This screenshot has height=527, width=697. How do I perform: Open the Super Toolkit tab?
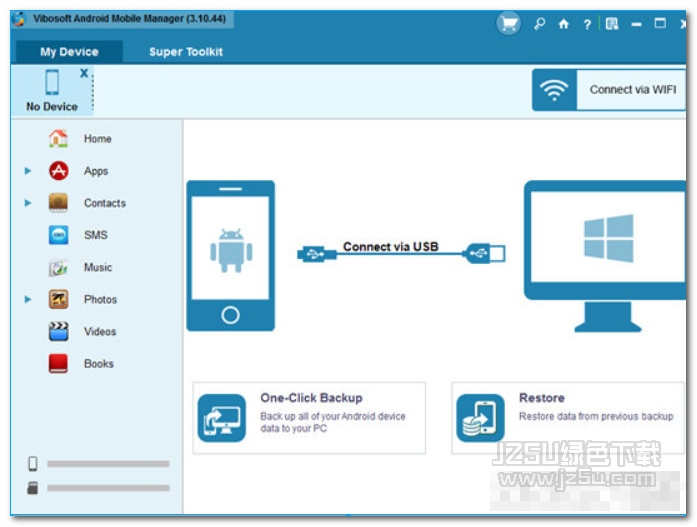(x=186, y=52)
